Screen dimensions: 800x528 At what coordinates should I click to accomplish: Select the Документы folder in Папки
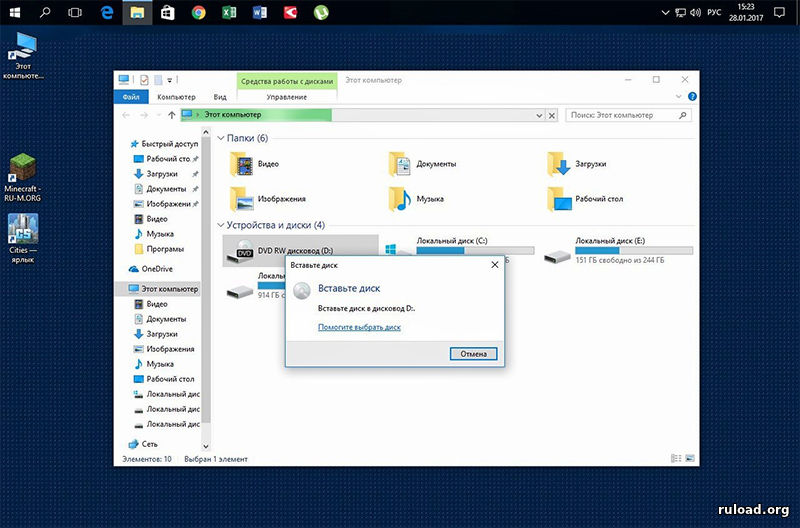tap(423, 164)
